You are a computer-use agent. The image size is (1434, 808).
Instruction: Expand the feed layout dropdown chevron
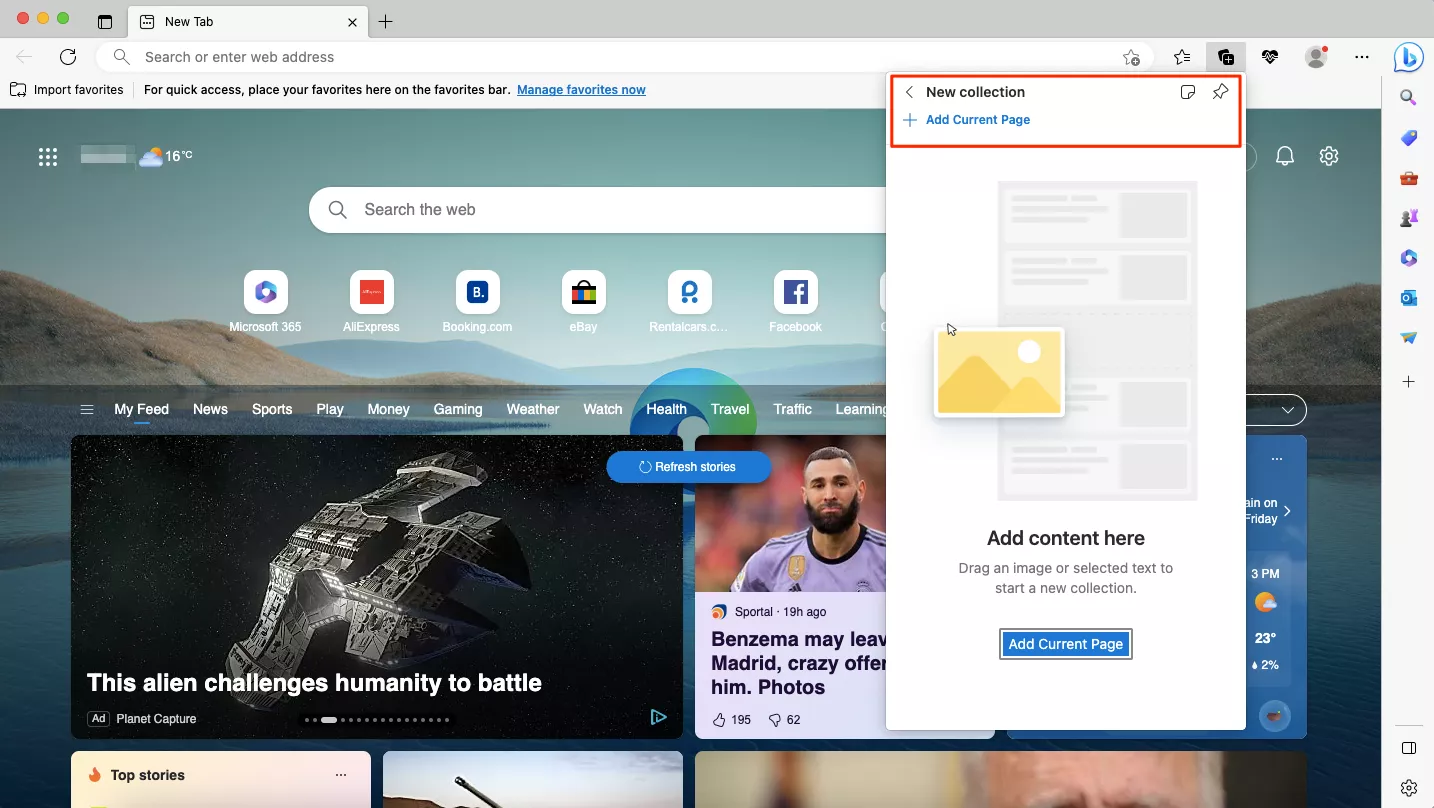point(1288,409)
